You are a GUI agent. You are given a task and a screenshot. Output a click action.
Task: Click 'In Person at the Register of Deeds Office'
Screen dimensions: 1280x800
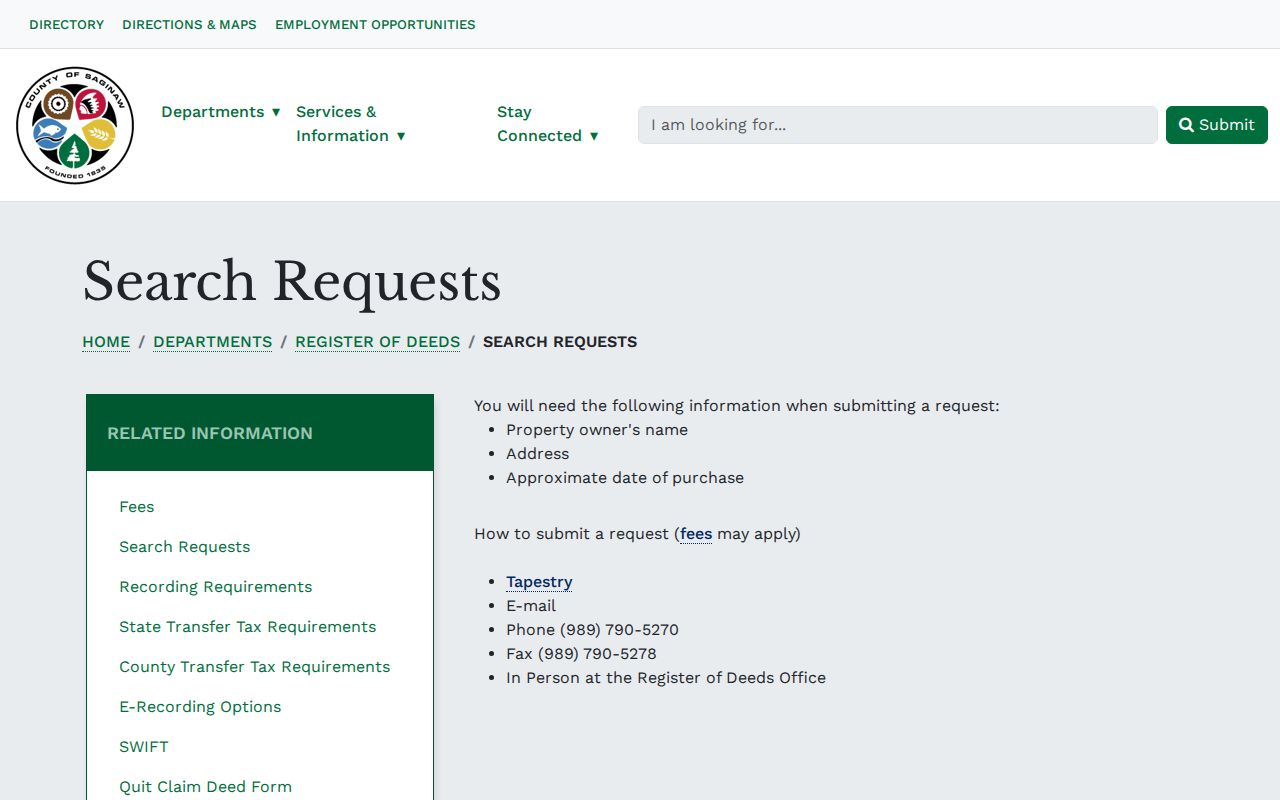point(666,678)
